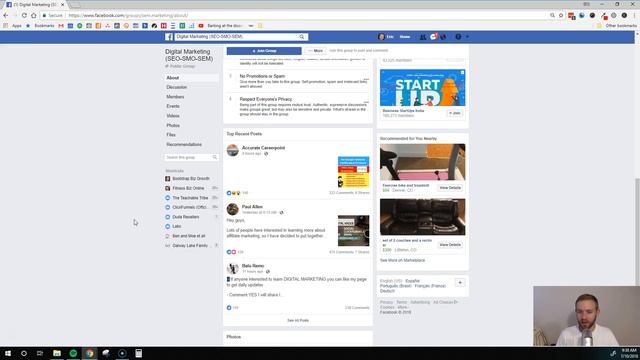Open the Apps bookmarks shortcut

[12, 25]
